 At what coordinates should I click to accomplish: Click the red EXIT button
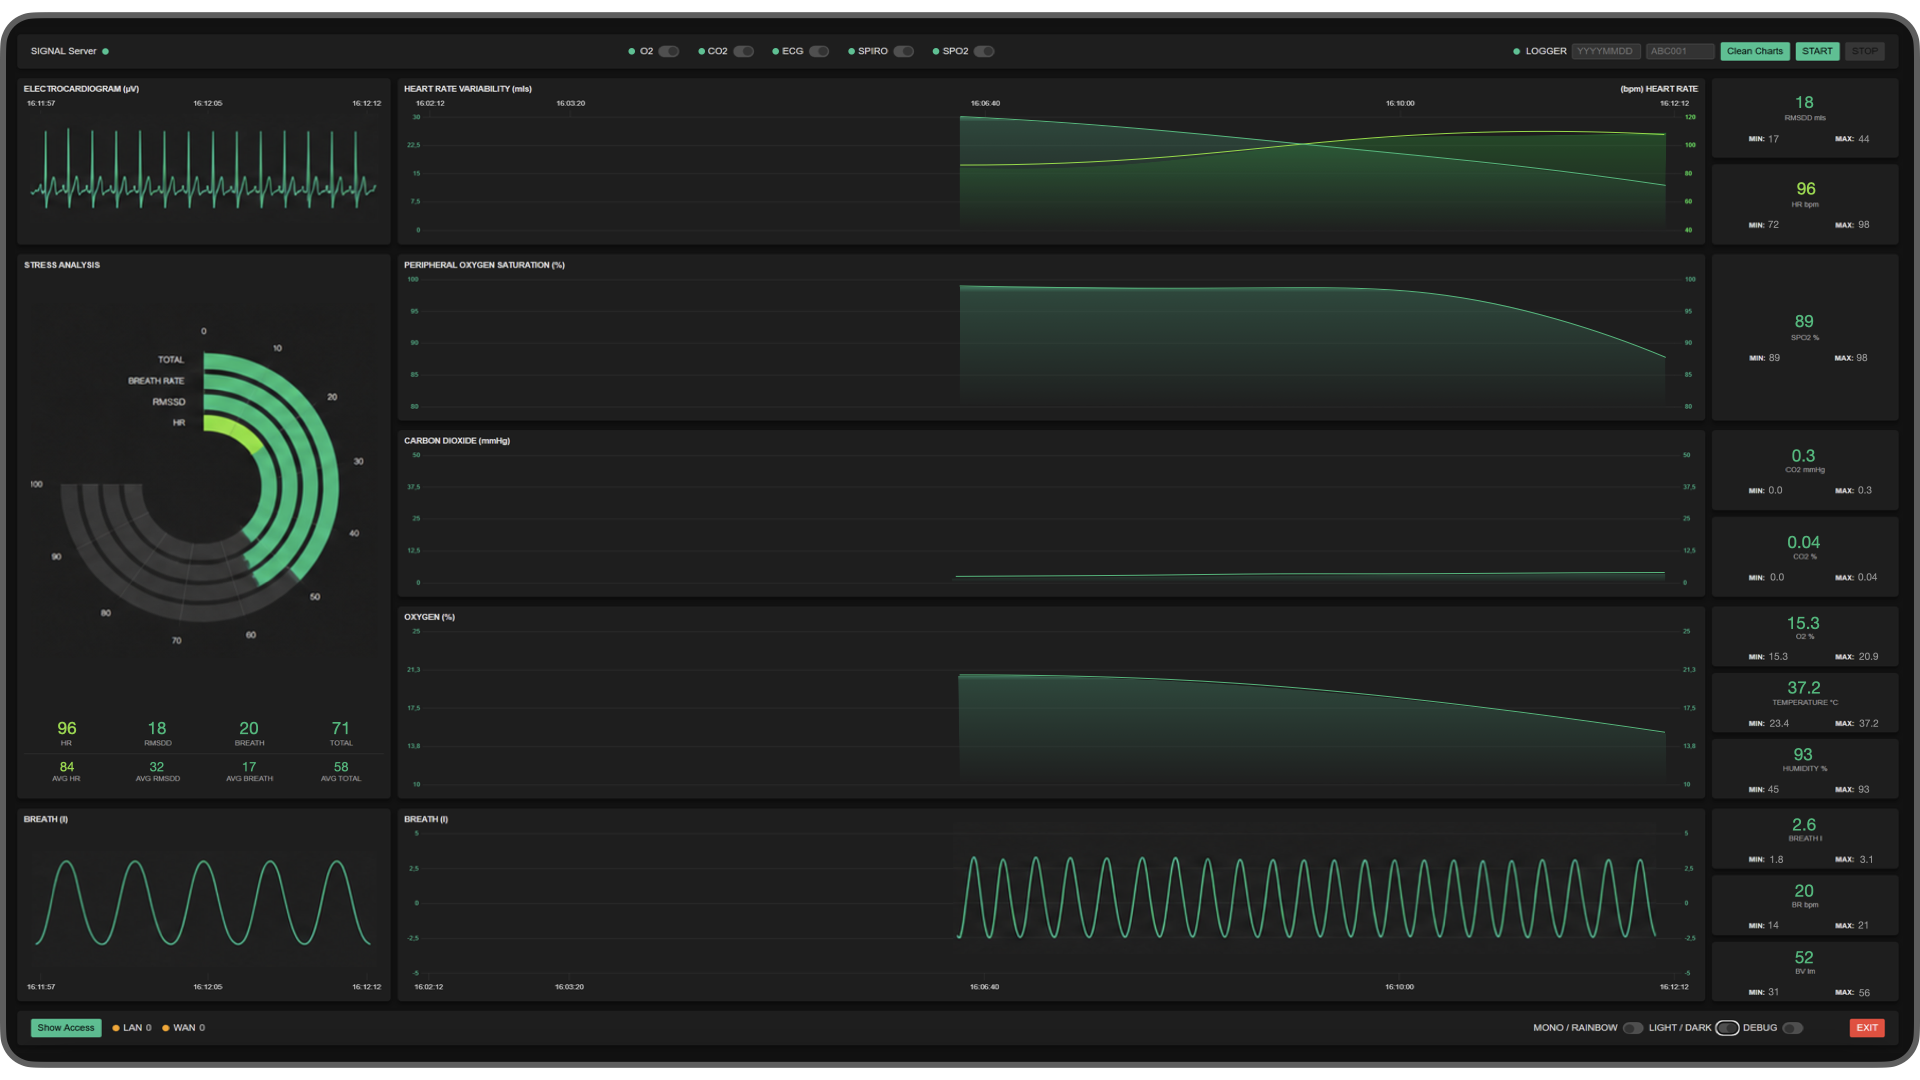click(x=1867, y=1028)
